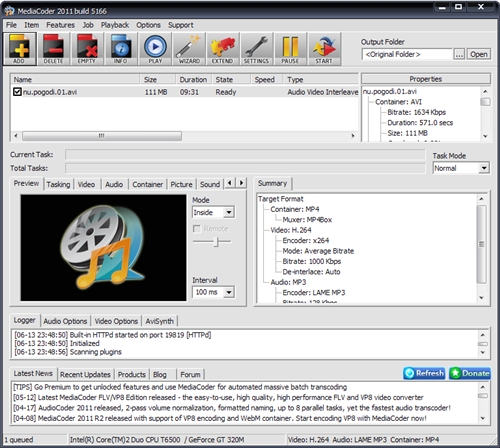500x448 pixels.
Task: Click the EMPTY list toolbar icon
Action: [87, 49]
